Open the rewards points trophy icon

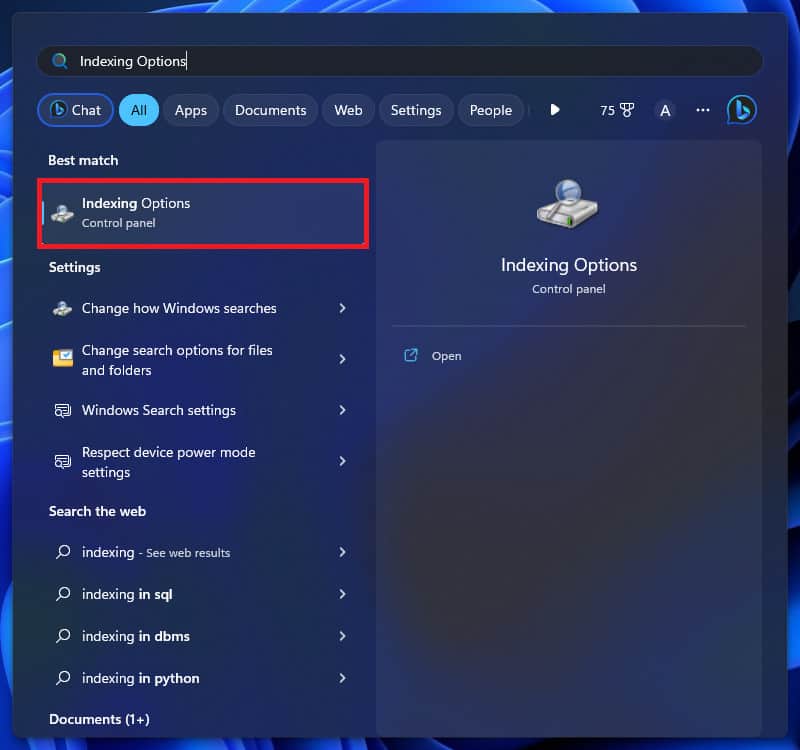click(x=627, y=110)
